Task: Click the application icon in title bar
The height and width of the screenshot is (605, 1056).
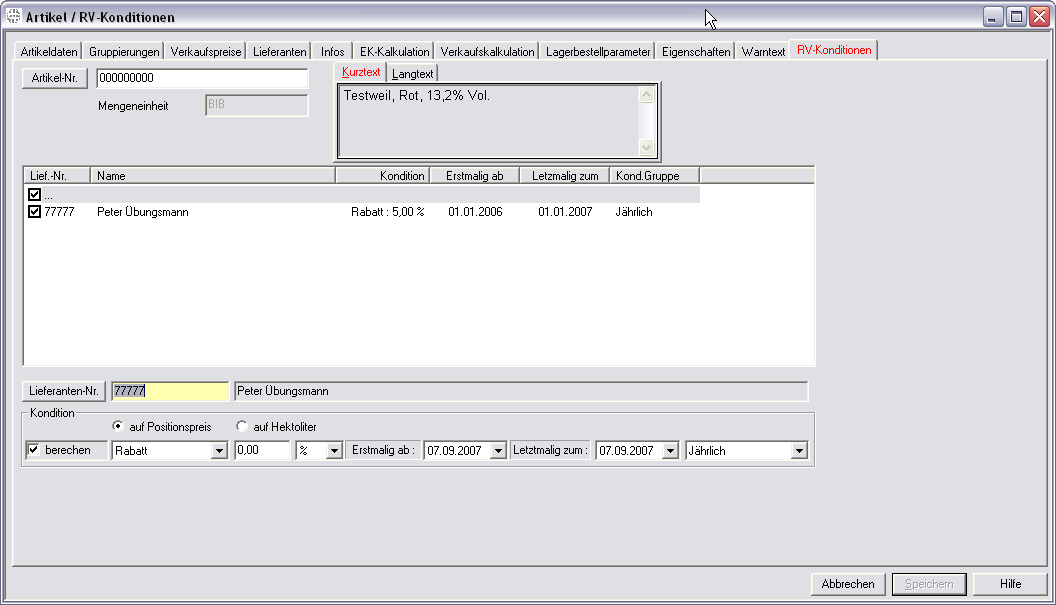Action: coord(13,17)
